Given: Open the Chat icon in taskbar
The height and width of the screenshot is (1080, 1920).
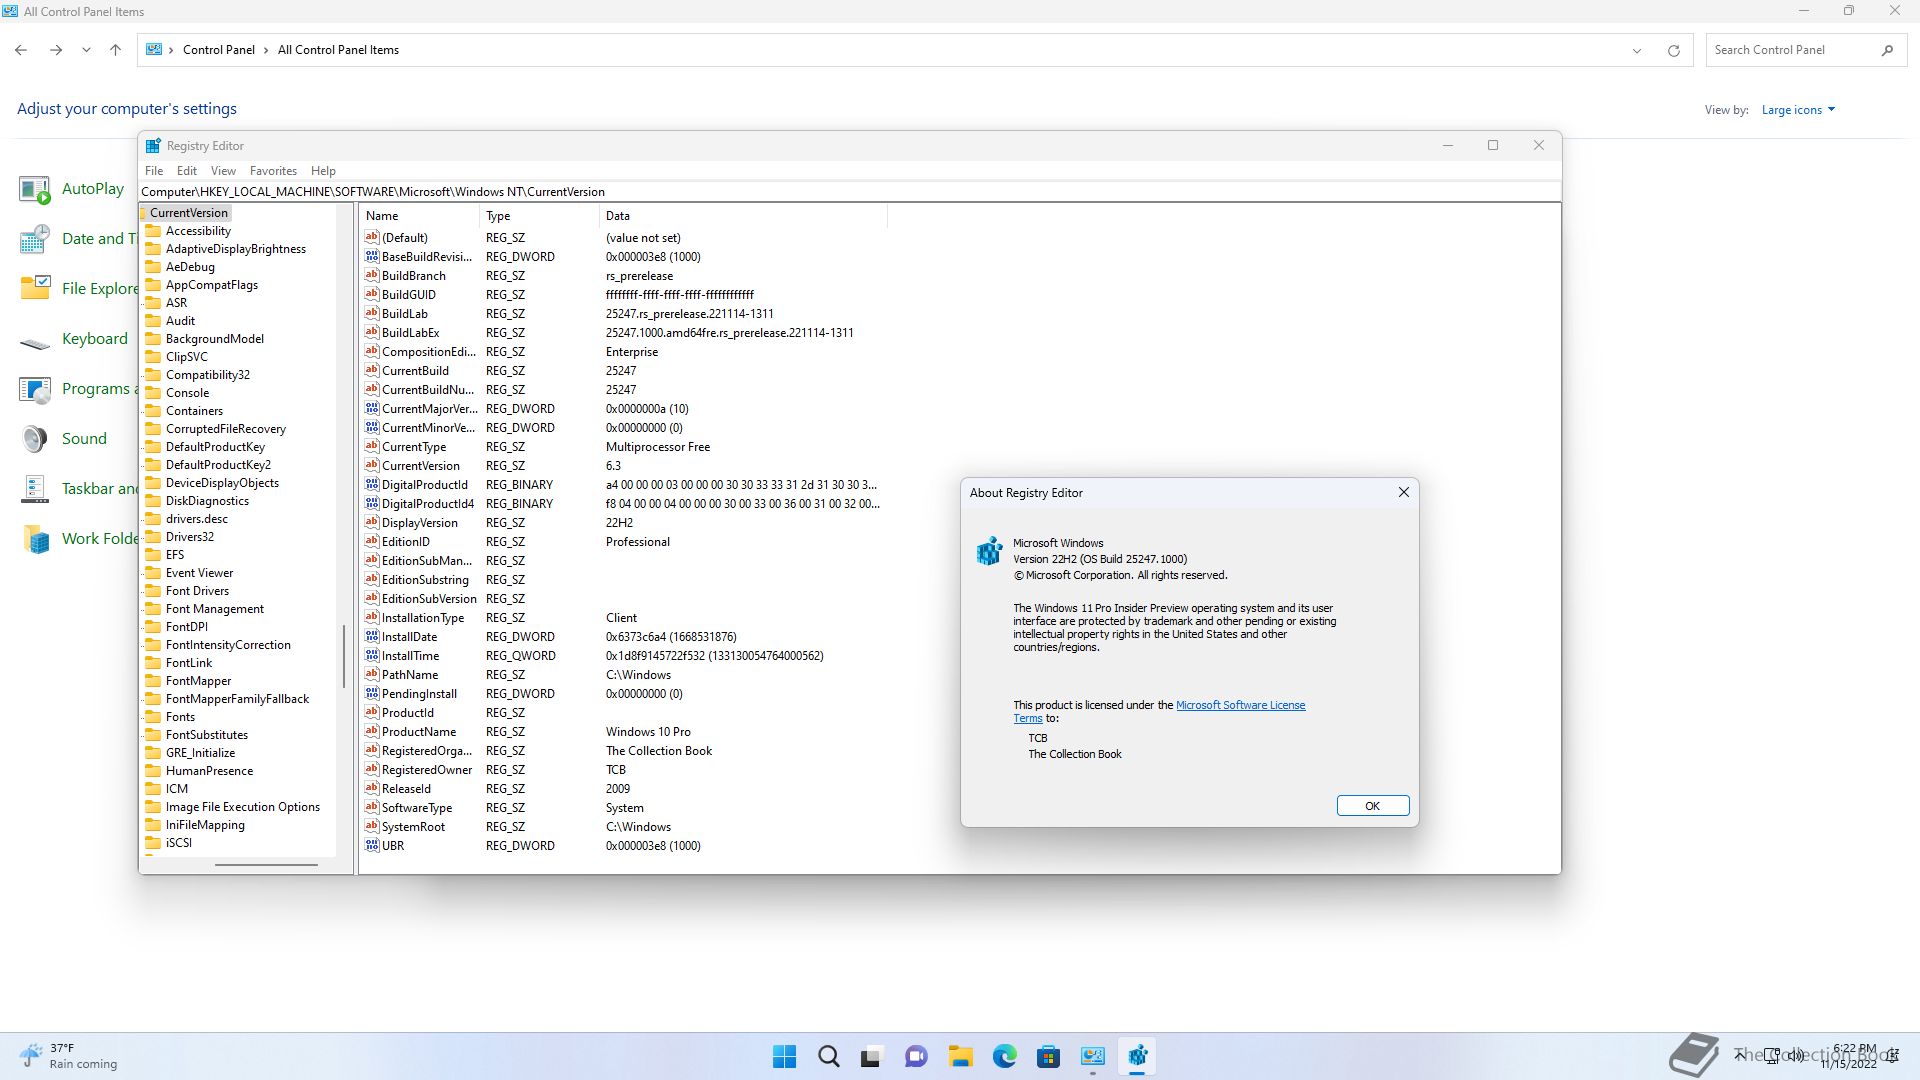Looking at the screenshot, I should [916, 1056].
